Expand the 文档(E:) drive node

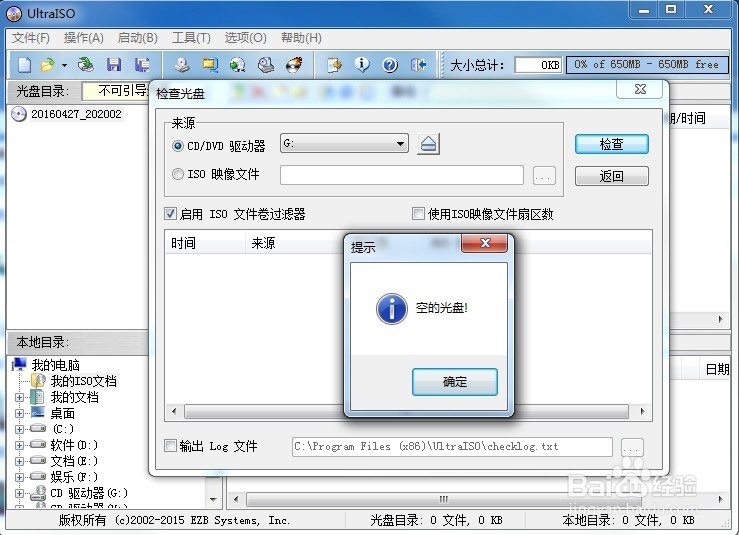19,461
